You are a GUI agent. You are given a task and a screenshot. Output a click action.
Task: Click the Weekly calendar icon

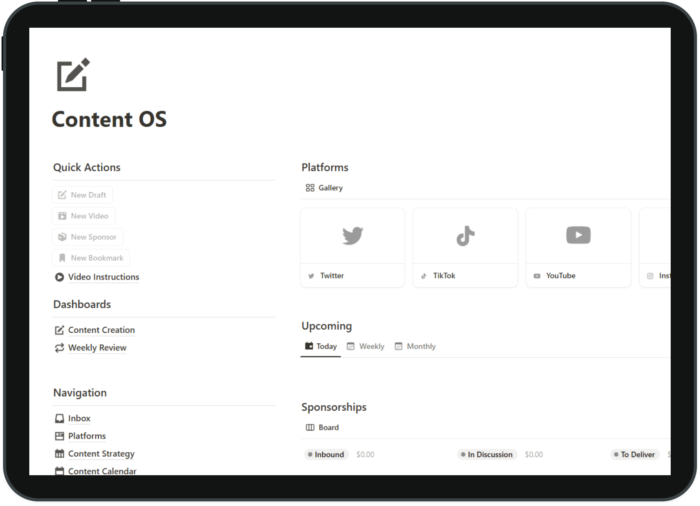tap(351, 347)
